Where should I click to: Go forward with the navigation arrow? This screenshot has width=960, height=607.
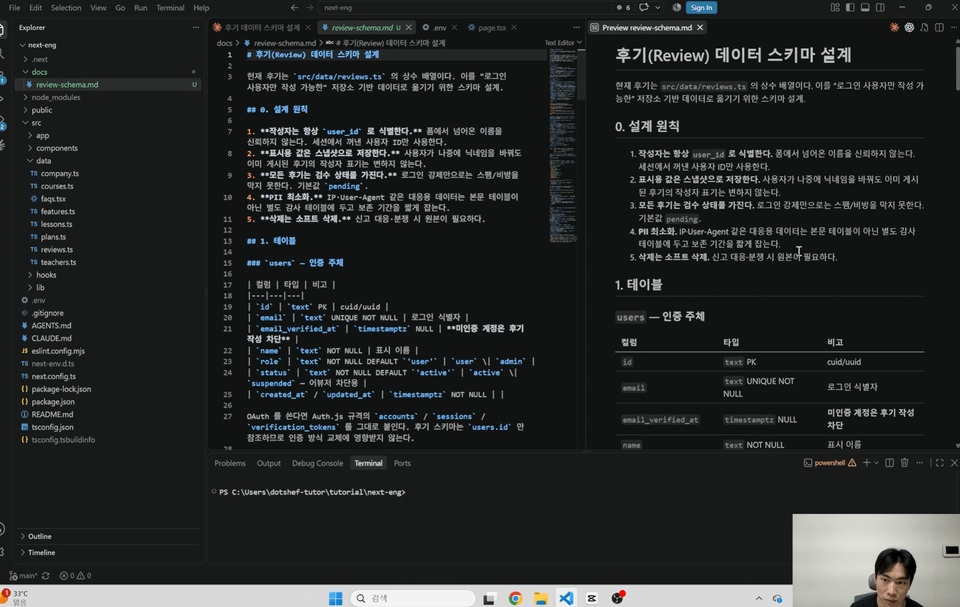(x=309, y=8)
